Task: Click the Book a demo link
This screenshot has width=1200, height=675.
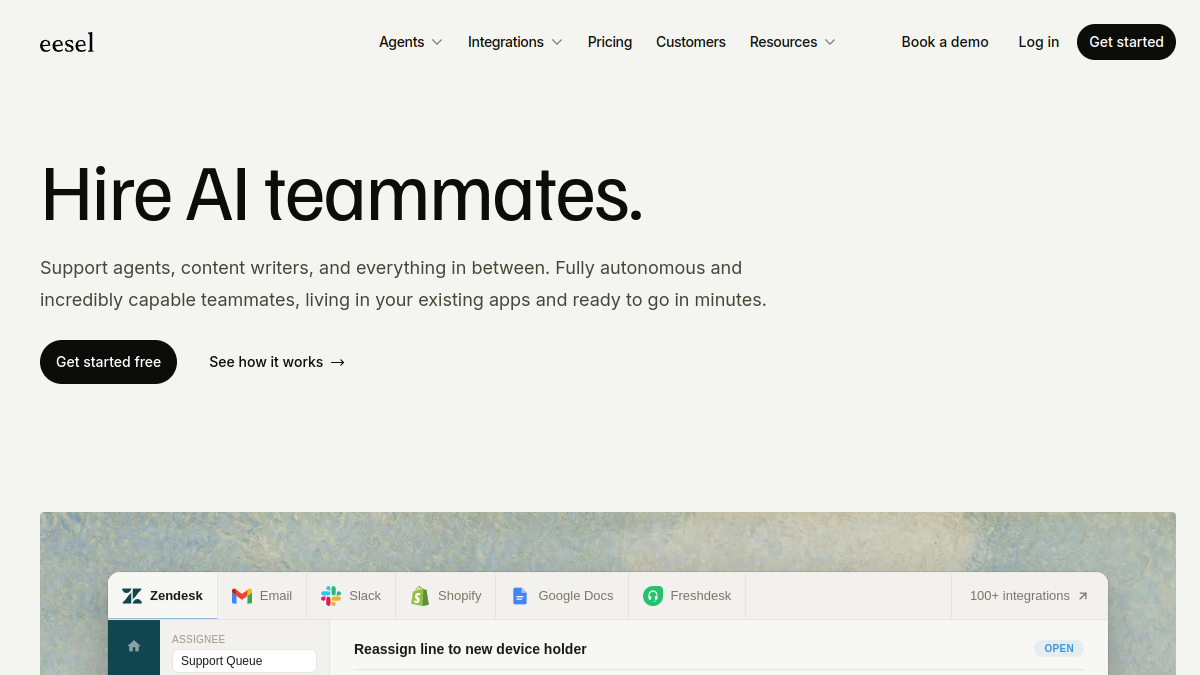Action: 945,42
